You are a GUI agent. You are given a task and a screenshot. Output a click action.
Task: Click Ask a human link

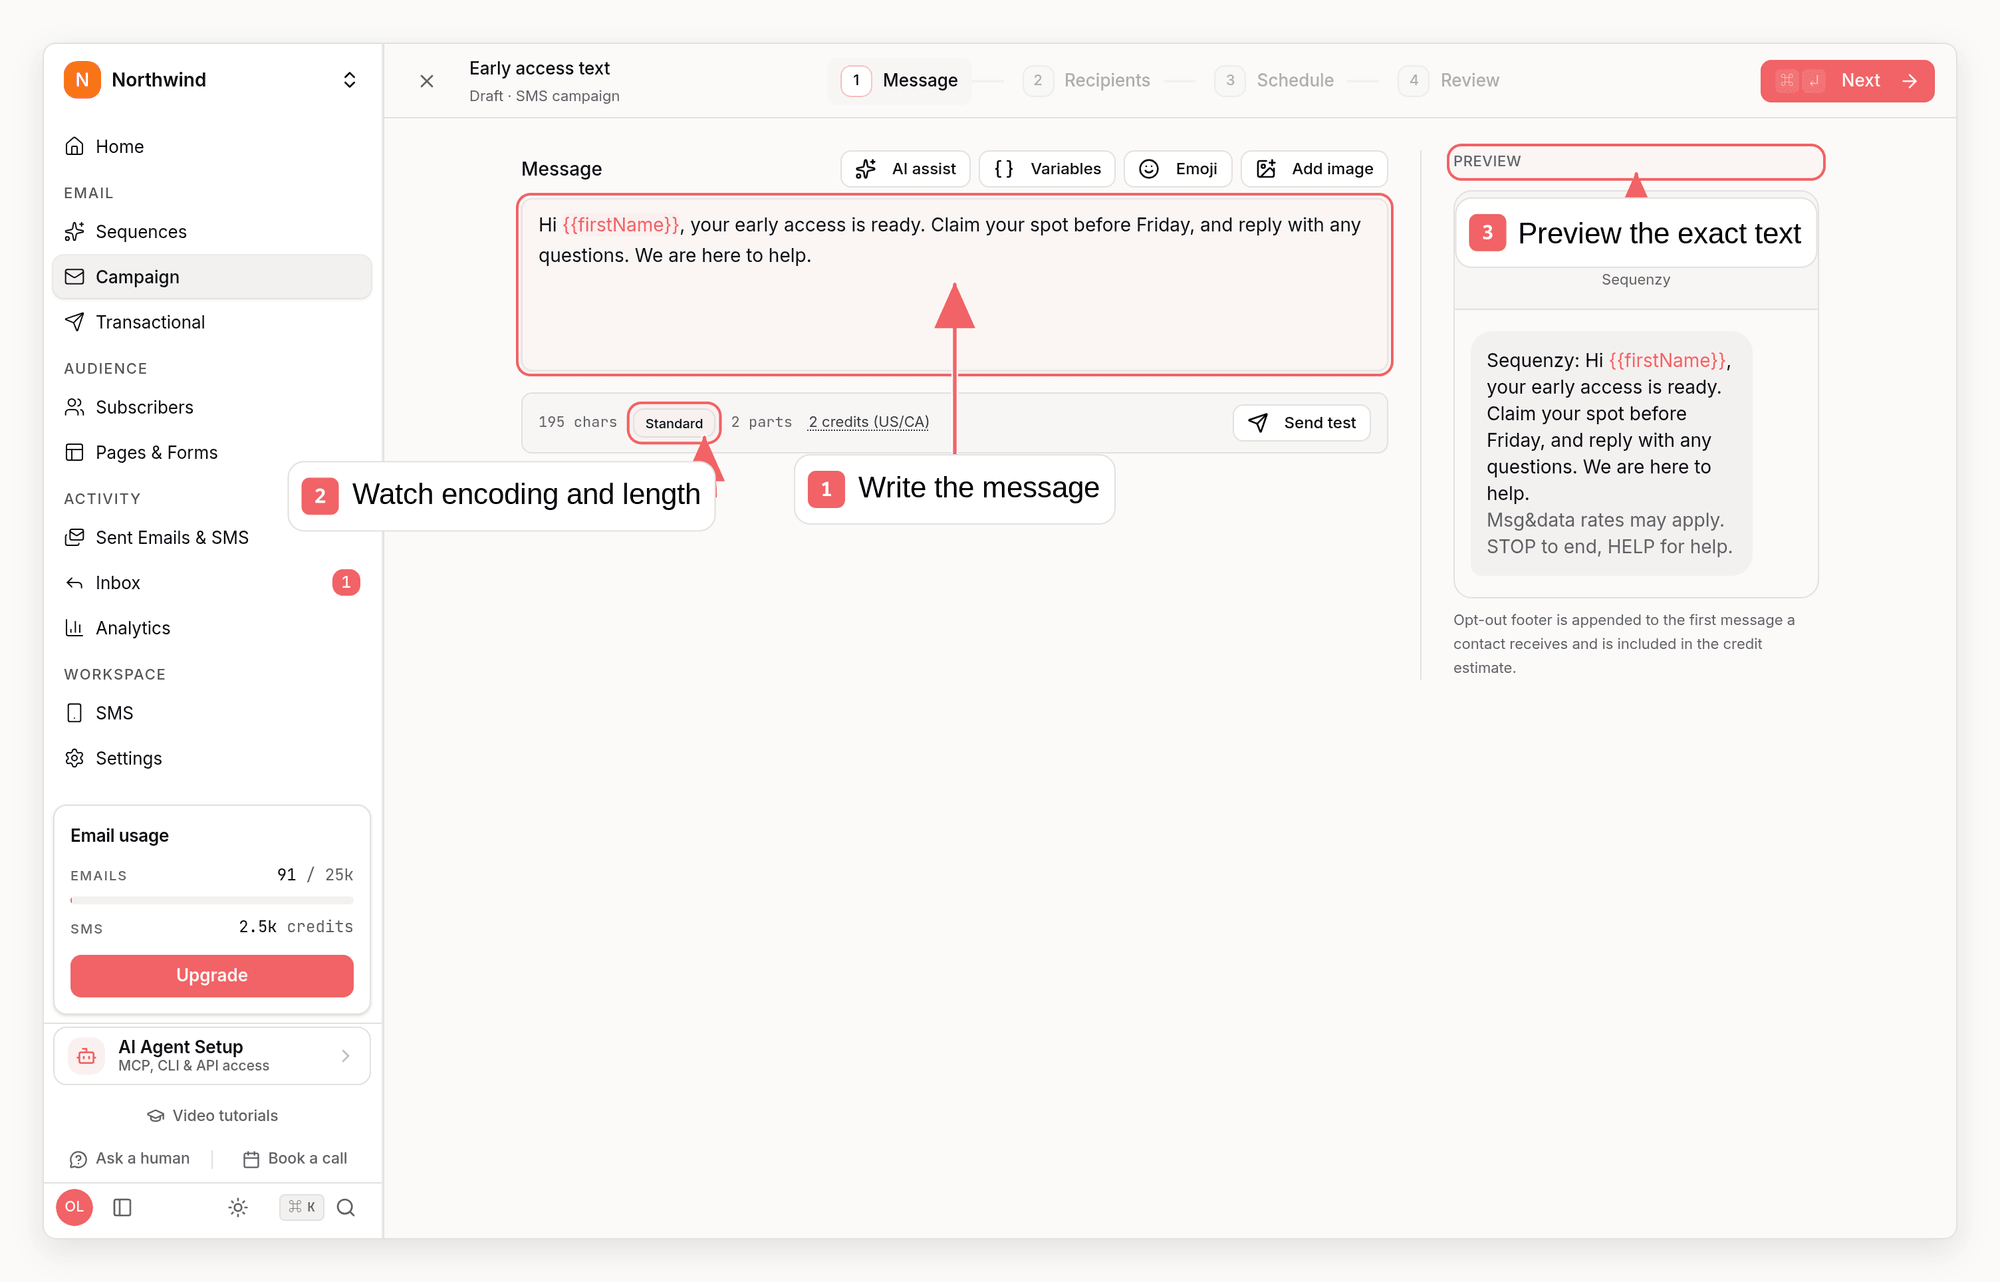[x=130, y=1158]
